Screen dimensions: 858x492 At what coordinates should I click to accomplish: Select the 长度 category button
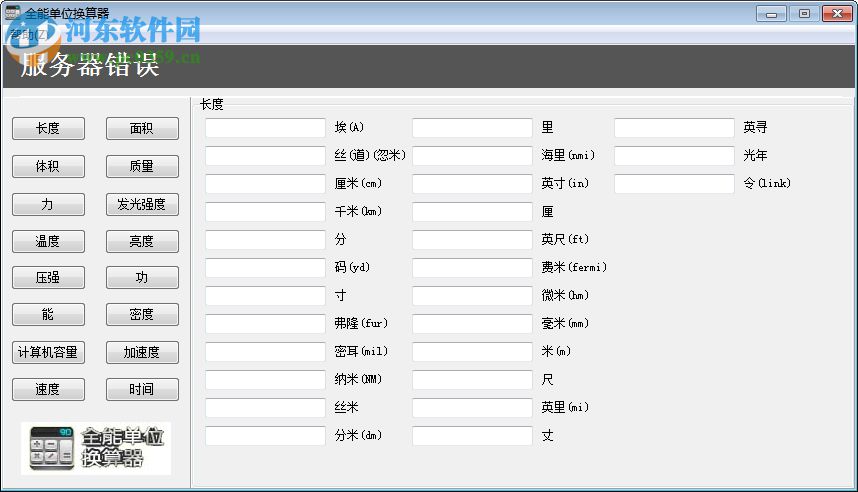pyautogui.click(x=48, y=129)
